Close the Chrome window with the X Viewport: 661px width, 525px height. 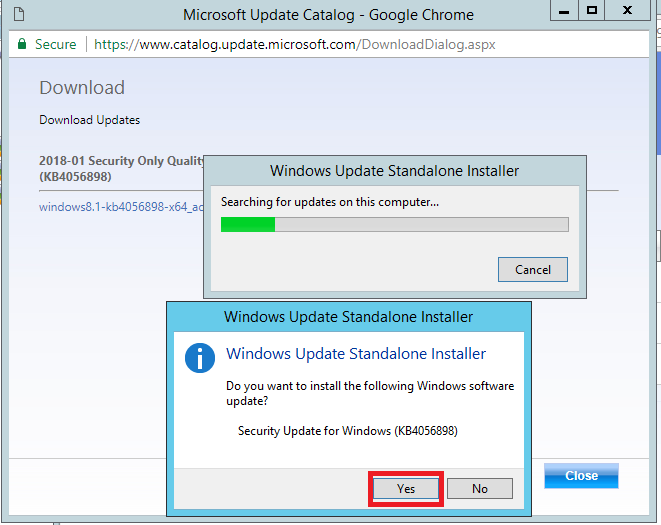click(627, 11)
